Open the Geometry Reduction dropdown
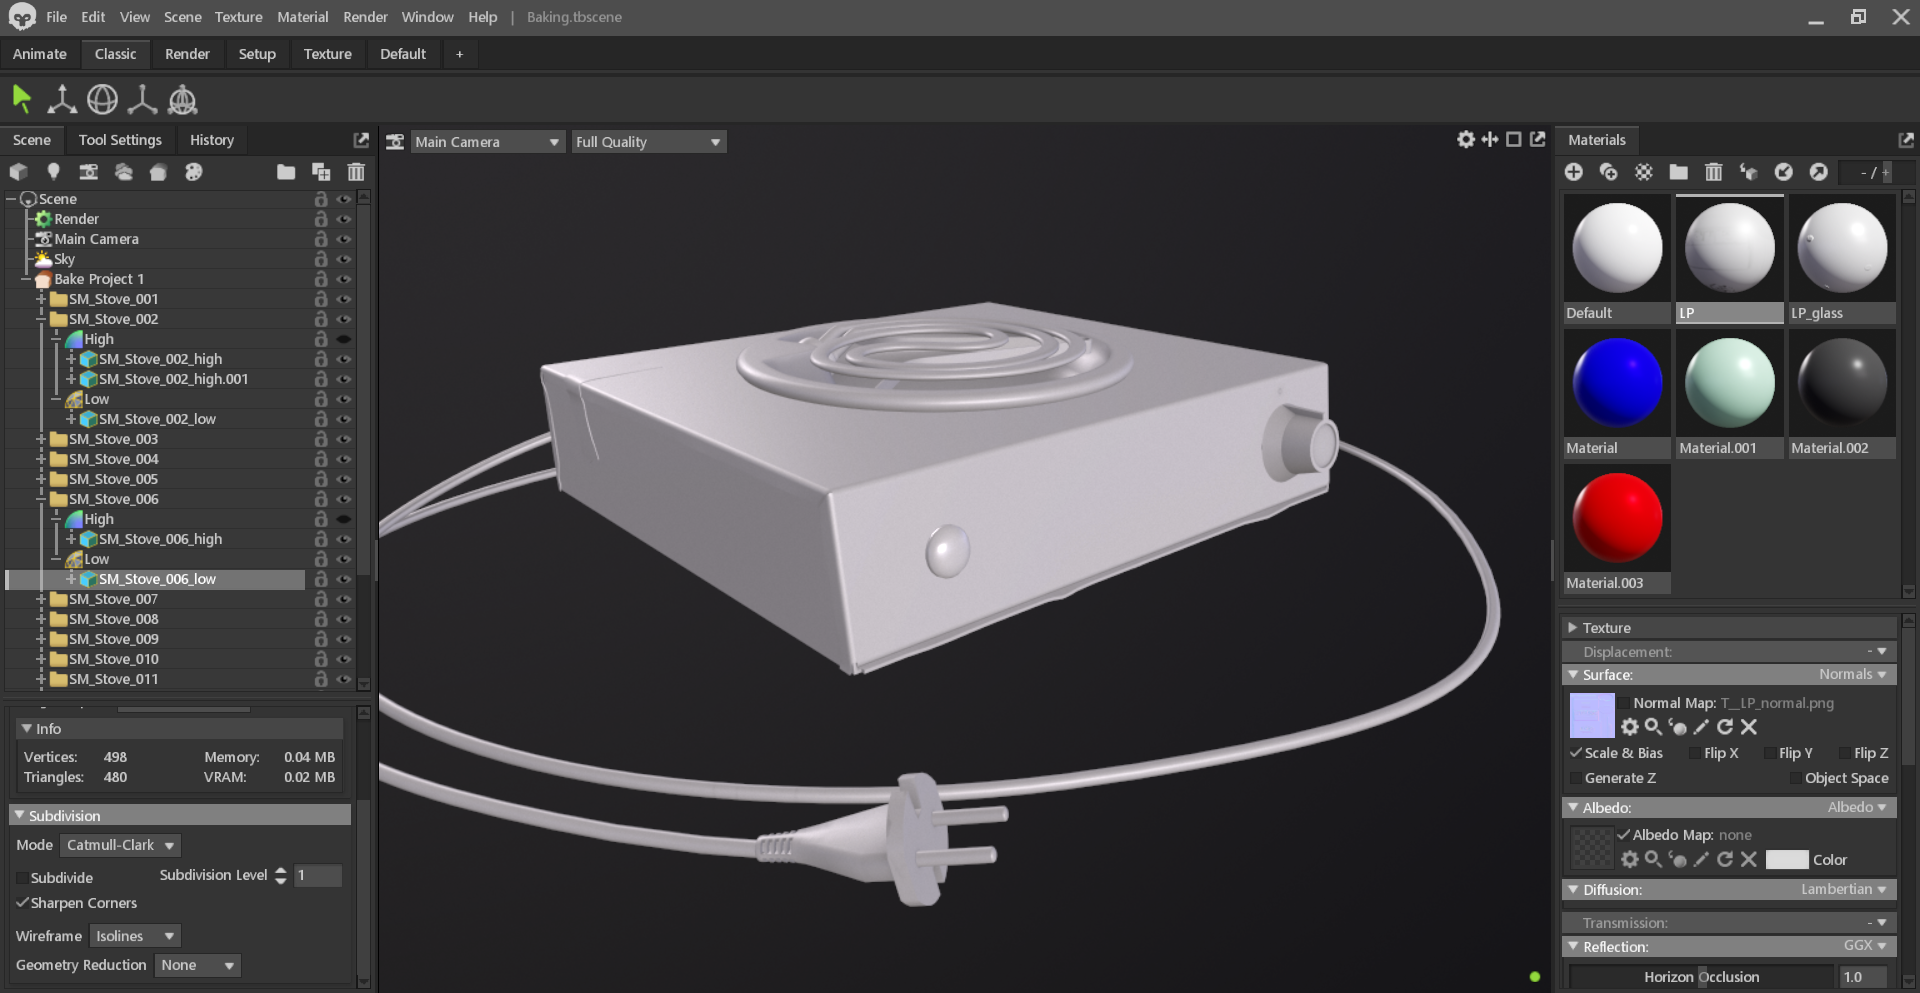The width and height of the screenshot is (1920, 993). 197,965
